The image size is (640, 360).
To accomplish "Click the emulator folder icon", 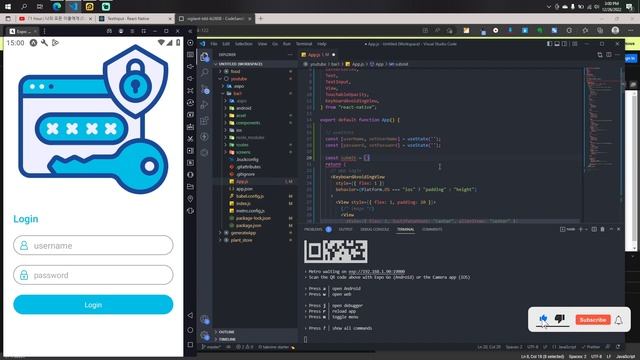I will [190, 187].
